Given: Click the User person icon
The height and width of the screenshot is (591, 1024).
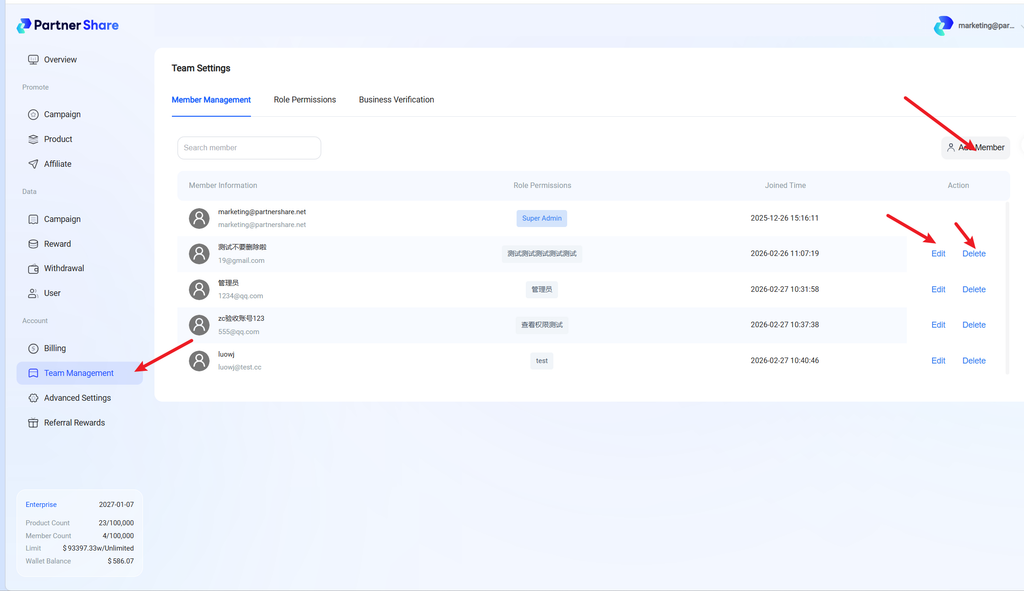Looking at the screenshot, I should 33,293.
